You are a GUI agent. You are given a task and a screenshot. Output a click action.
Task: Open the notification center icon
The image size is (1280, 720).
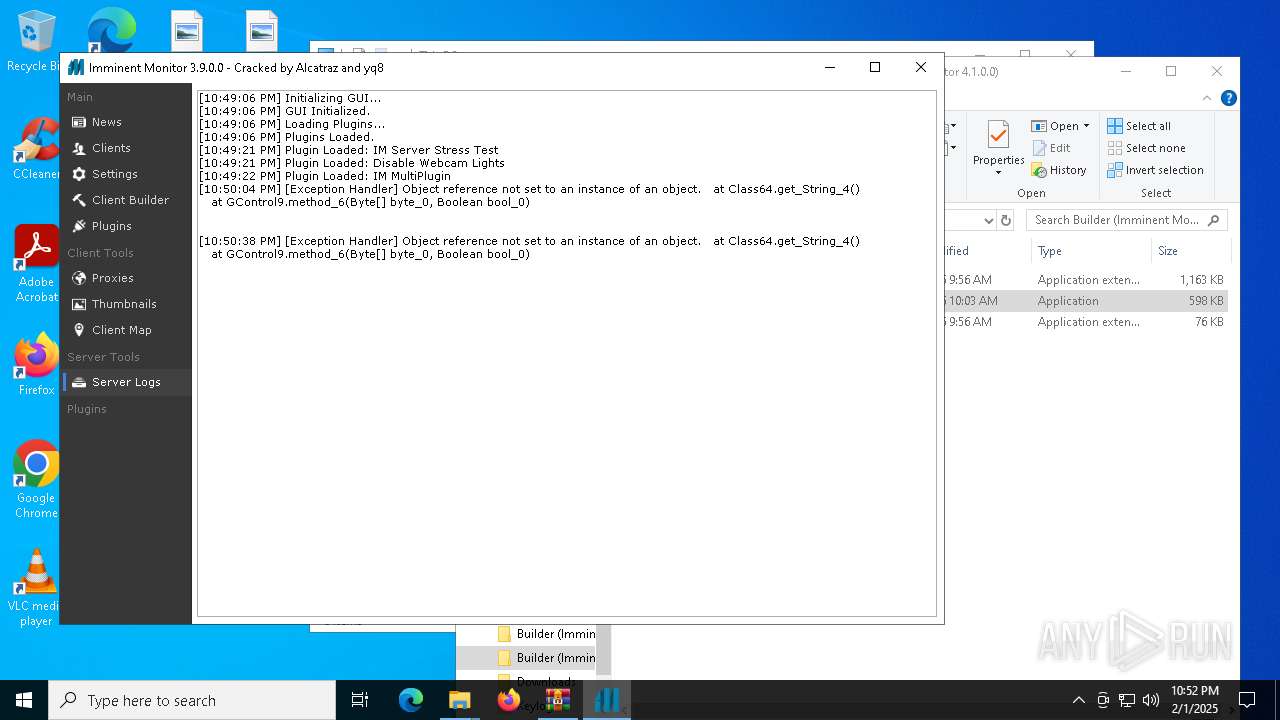point(1247,700)
